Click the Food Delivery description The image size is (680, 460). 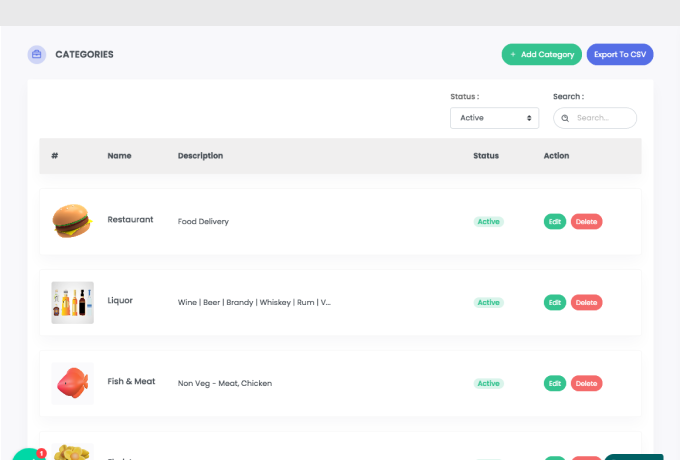203,222
